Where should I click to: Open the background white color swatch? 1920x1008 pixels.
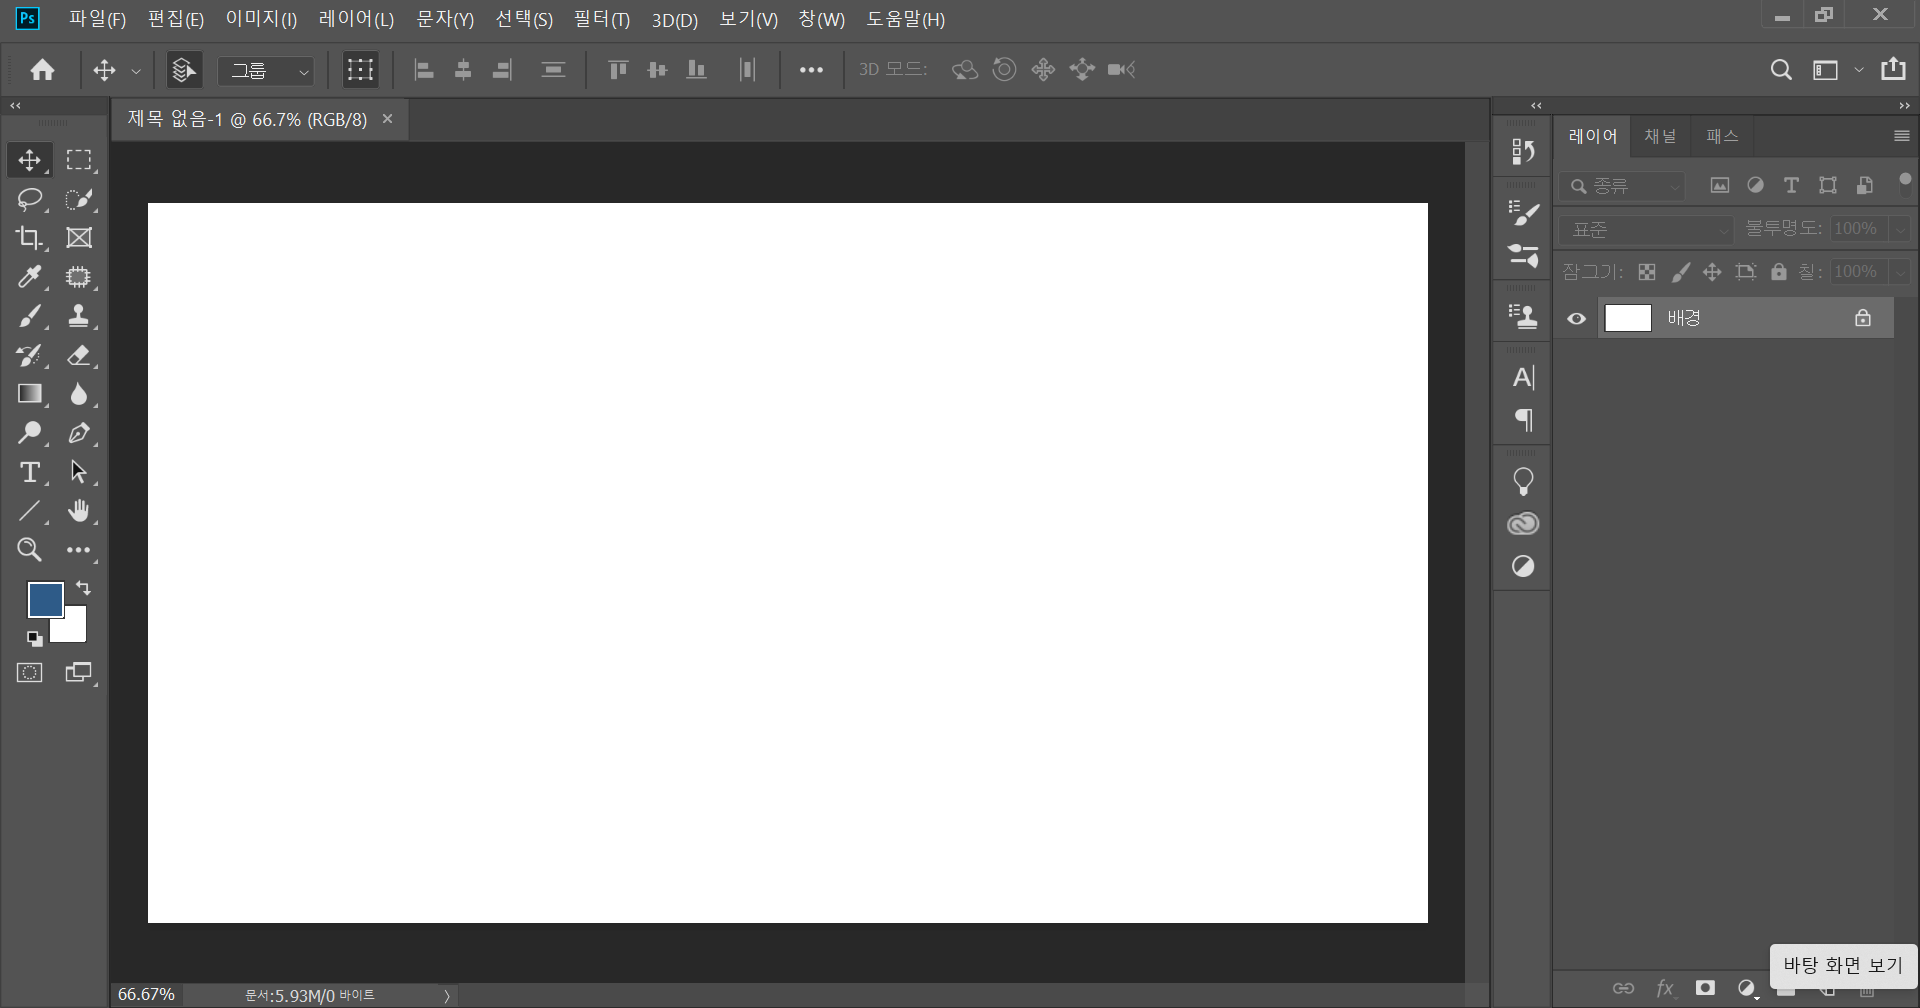click(x=74, y=629)
